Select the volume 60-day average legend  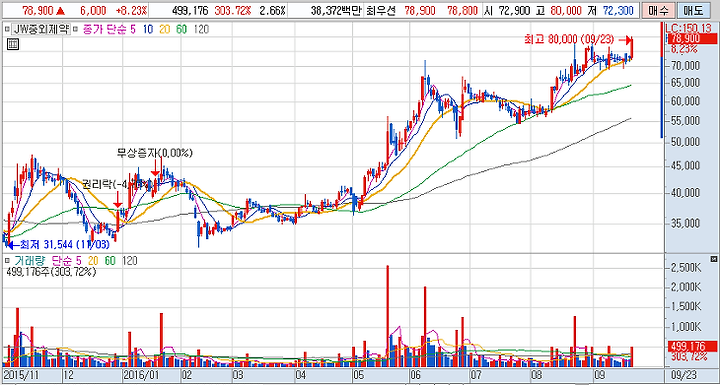point(110,260)
